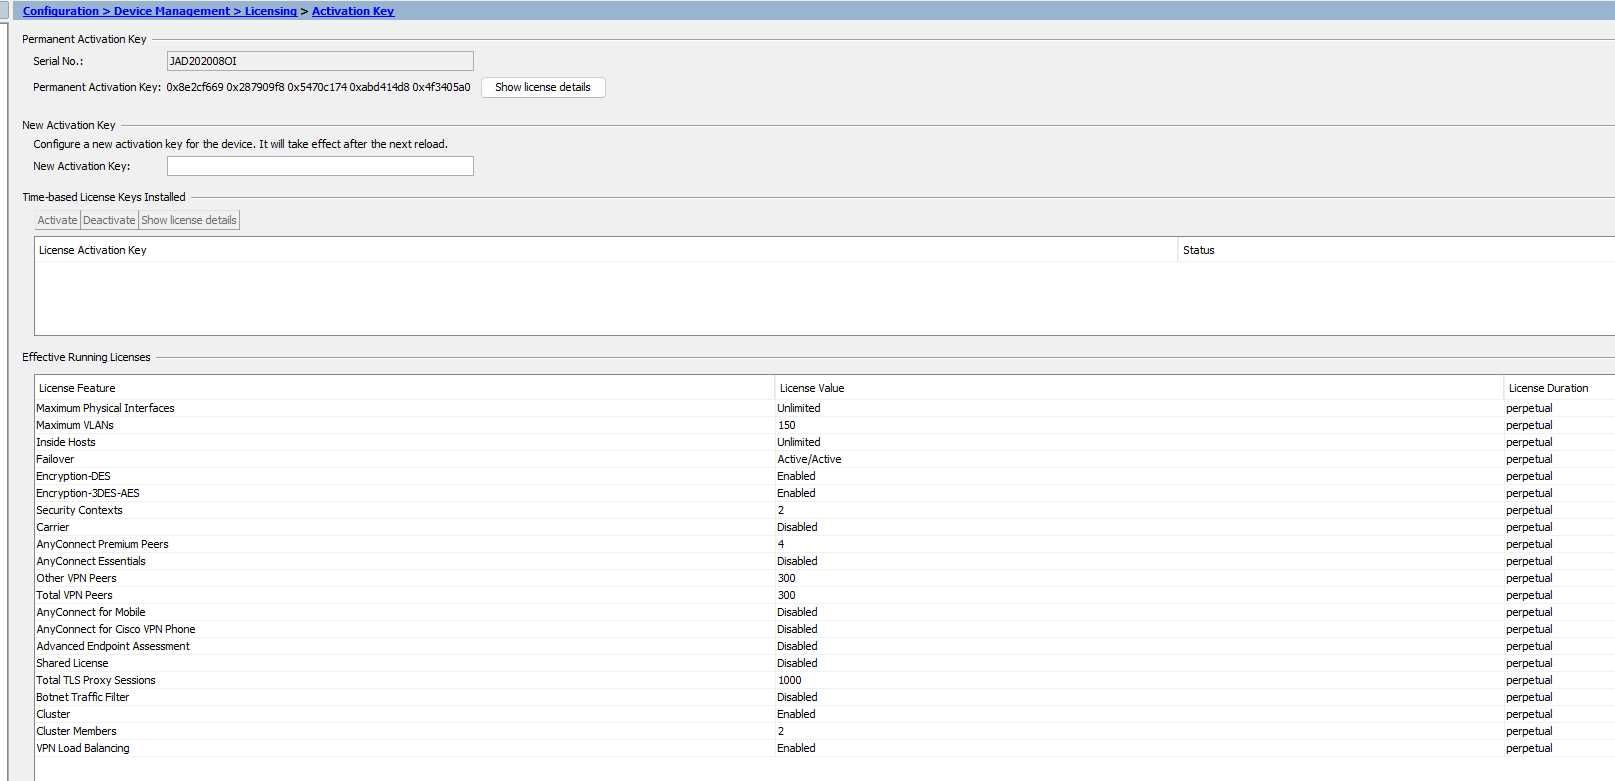Image resolution: width=1615 pixels, height=781 pixels.
Task: Select the Inside Hosts row
Action: [x=825, y=442]
